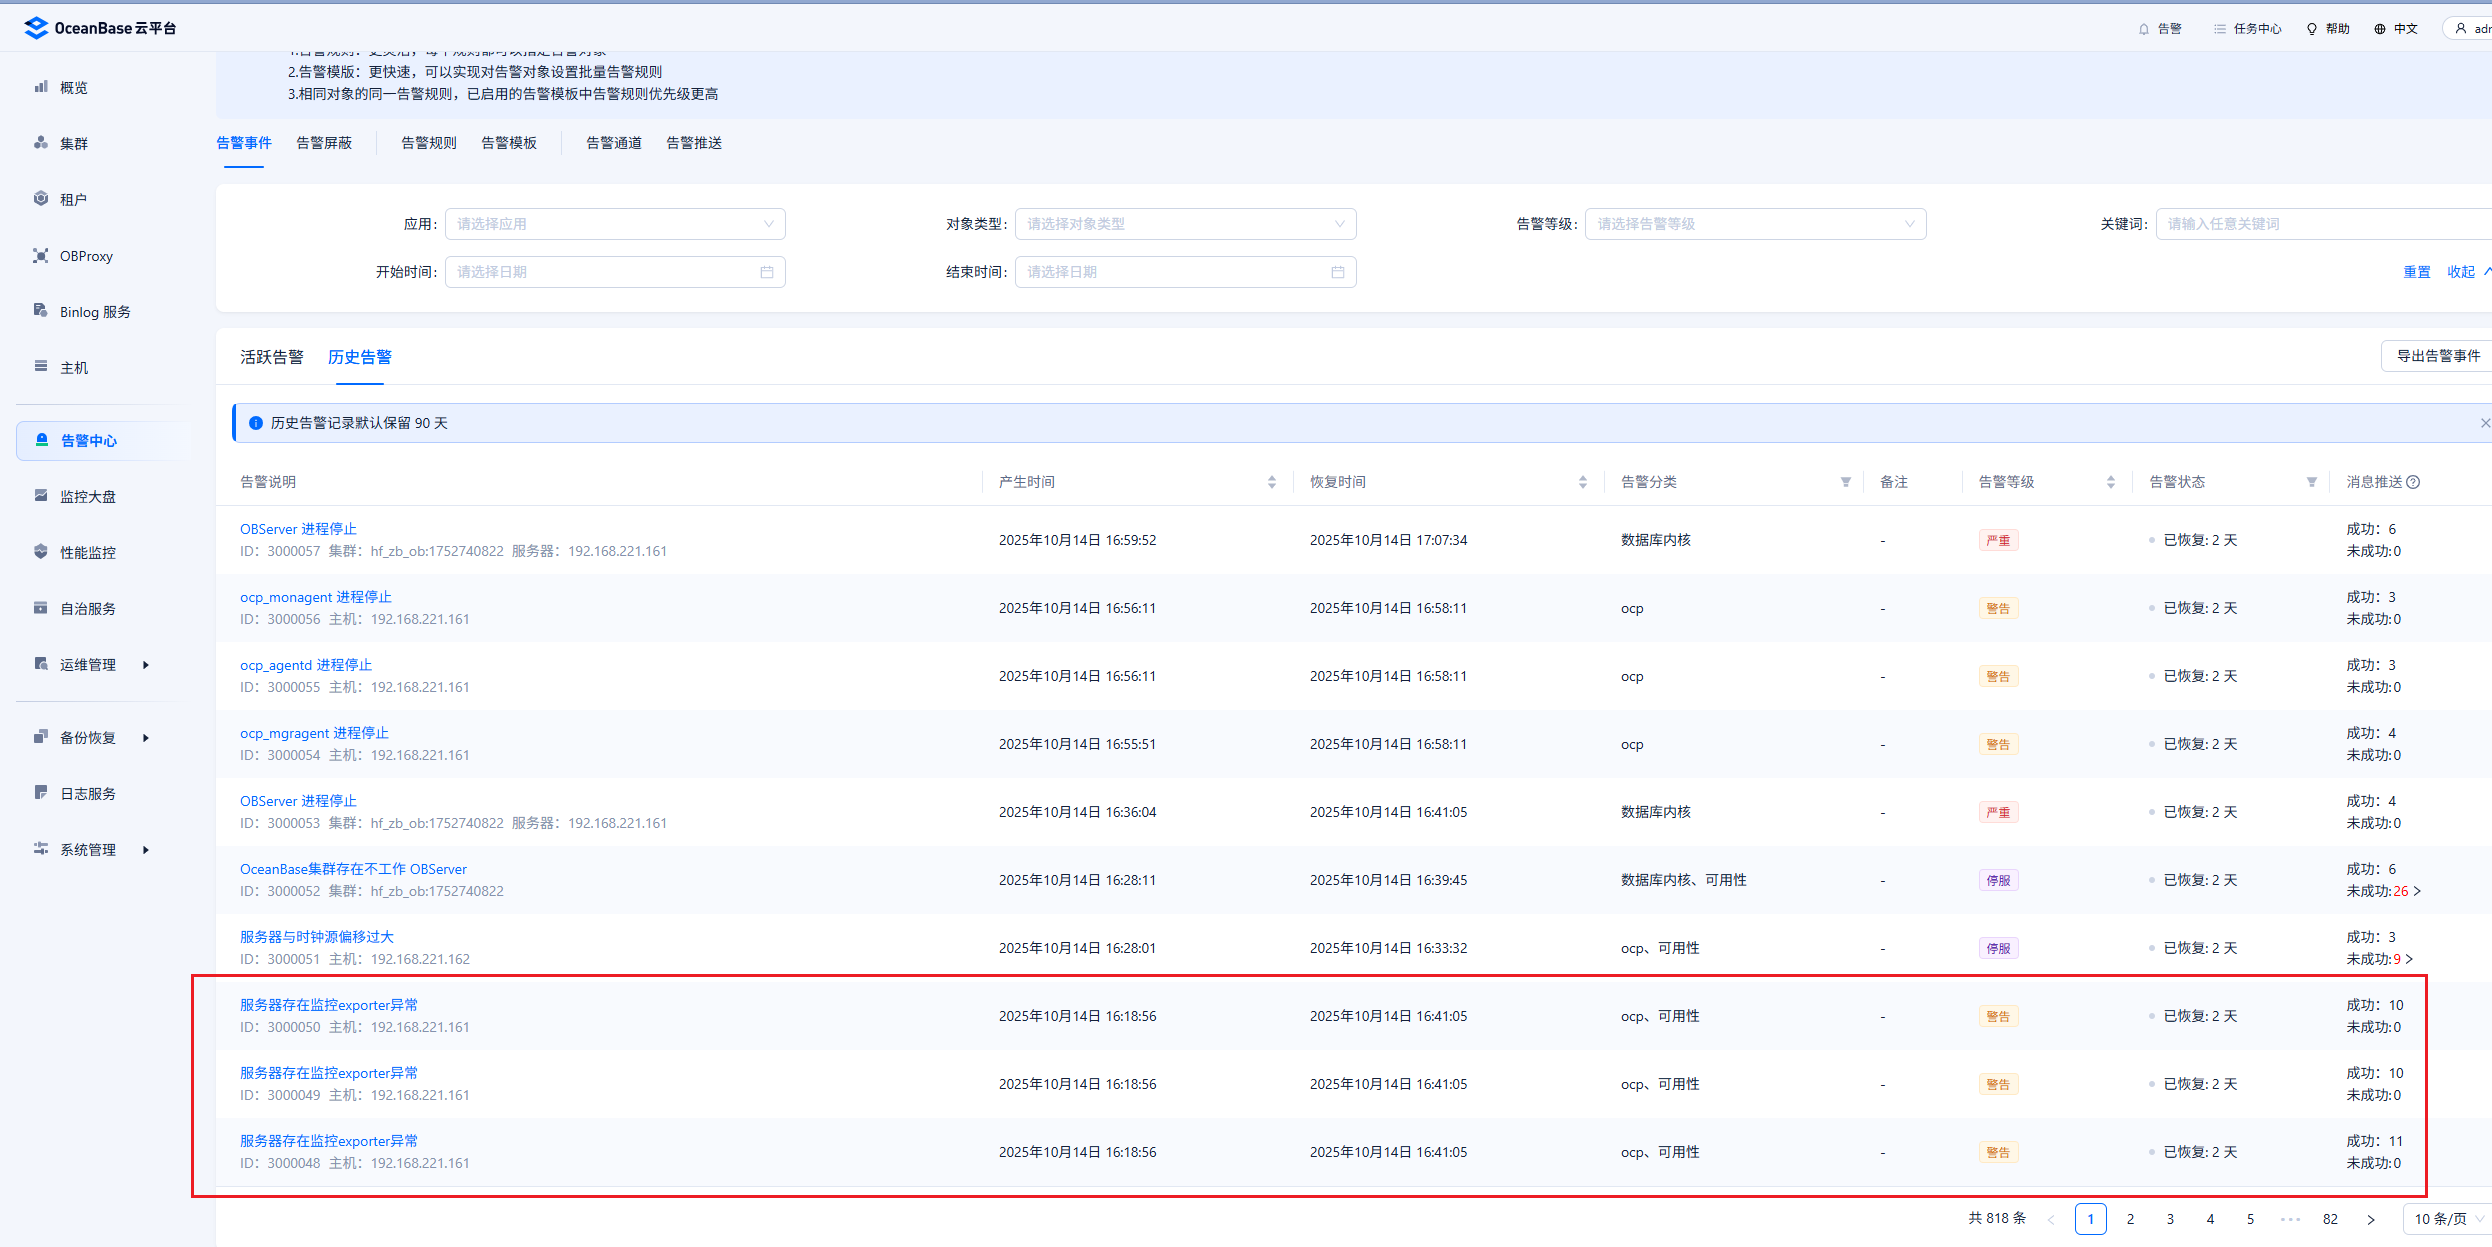Open the ocp_monagent 进程停止 alarm link

pyautogui.click(x=315, y=597)
